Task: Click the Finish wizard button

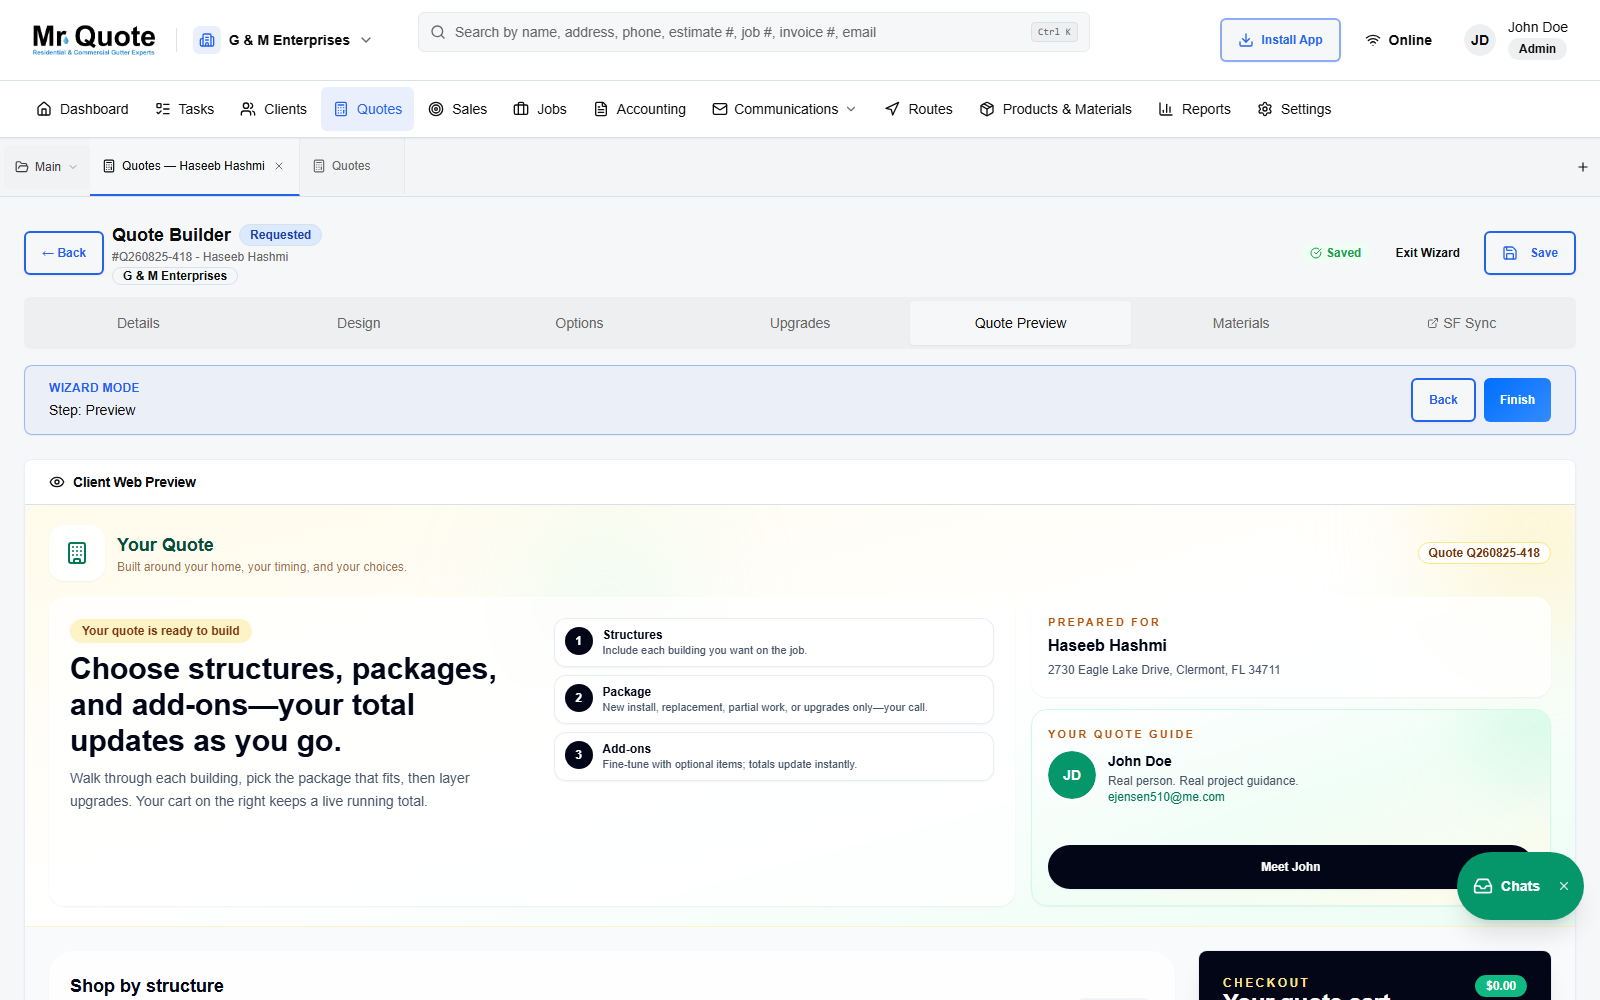Action: [x=1517, y=400]
